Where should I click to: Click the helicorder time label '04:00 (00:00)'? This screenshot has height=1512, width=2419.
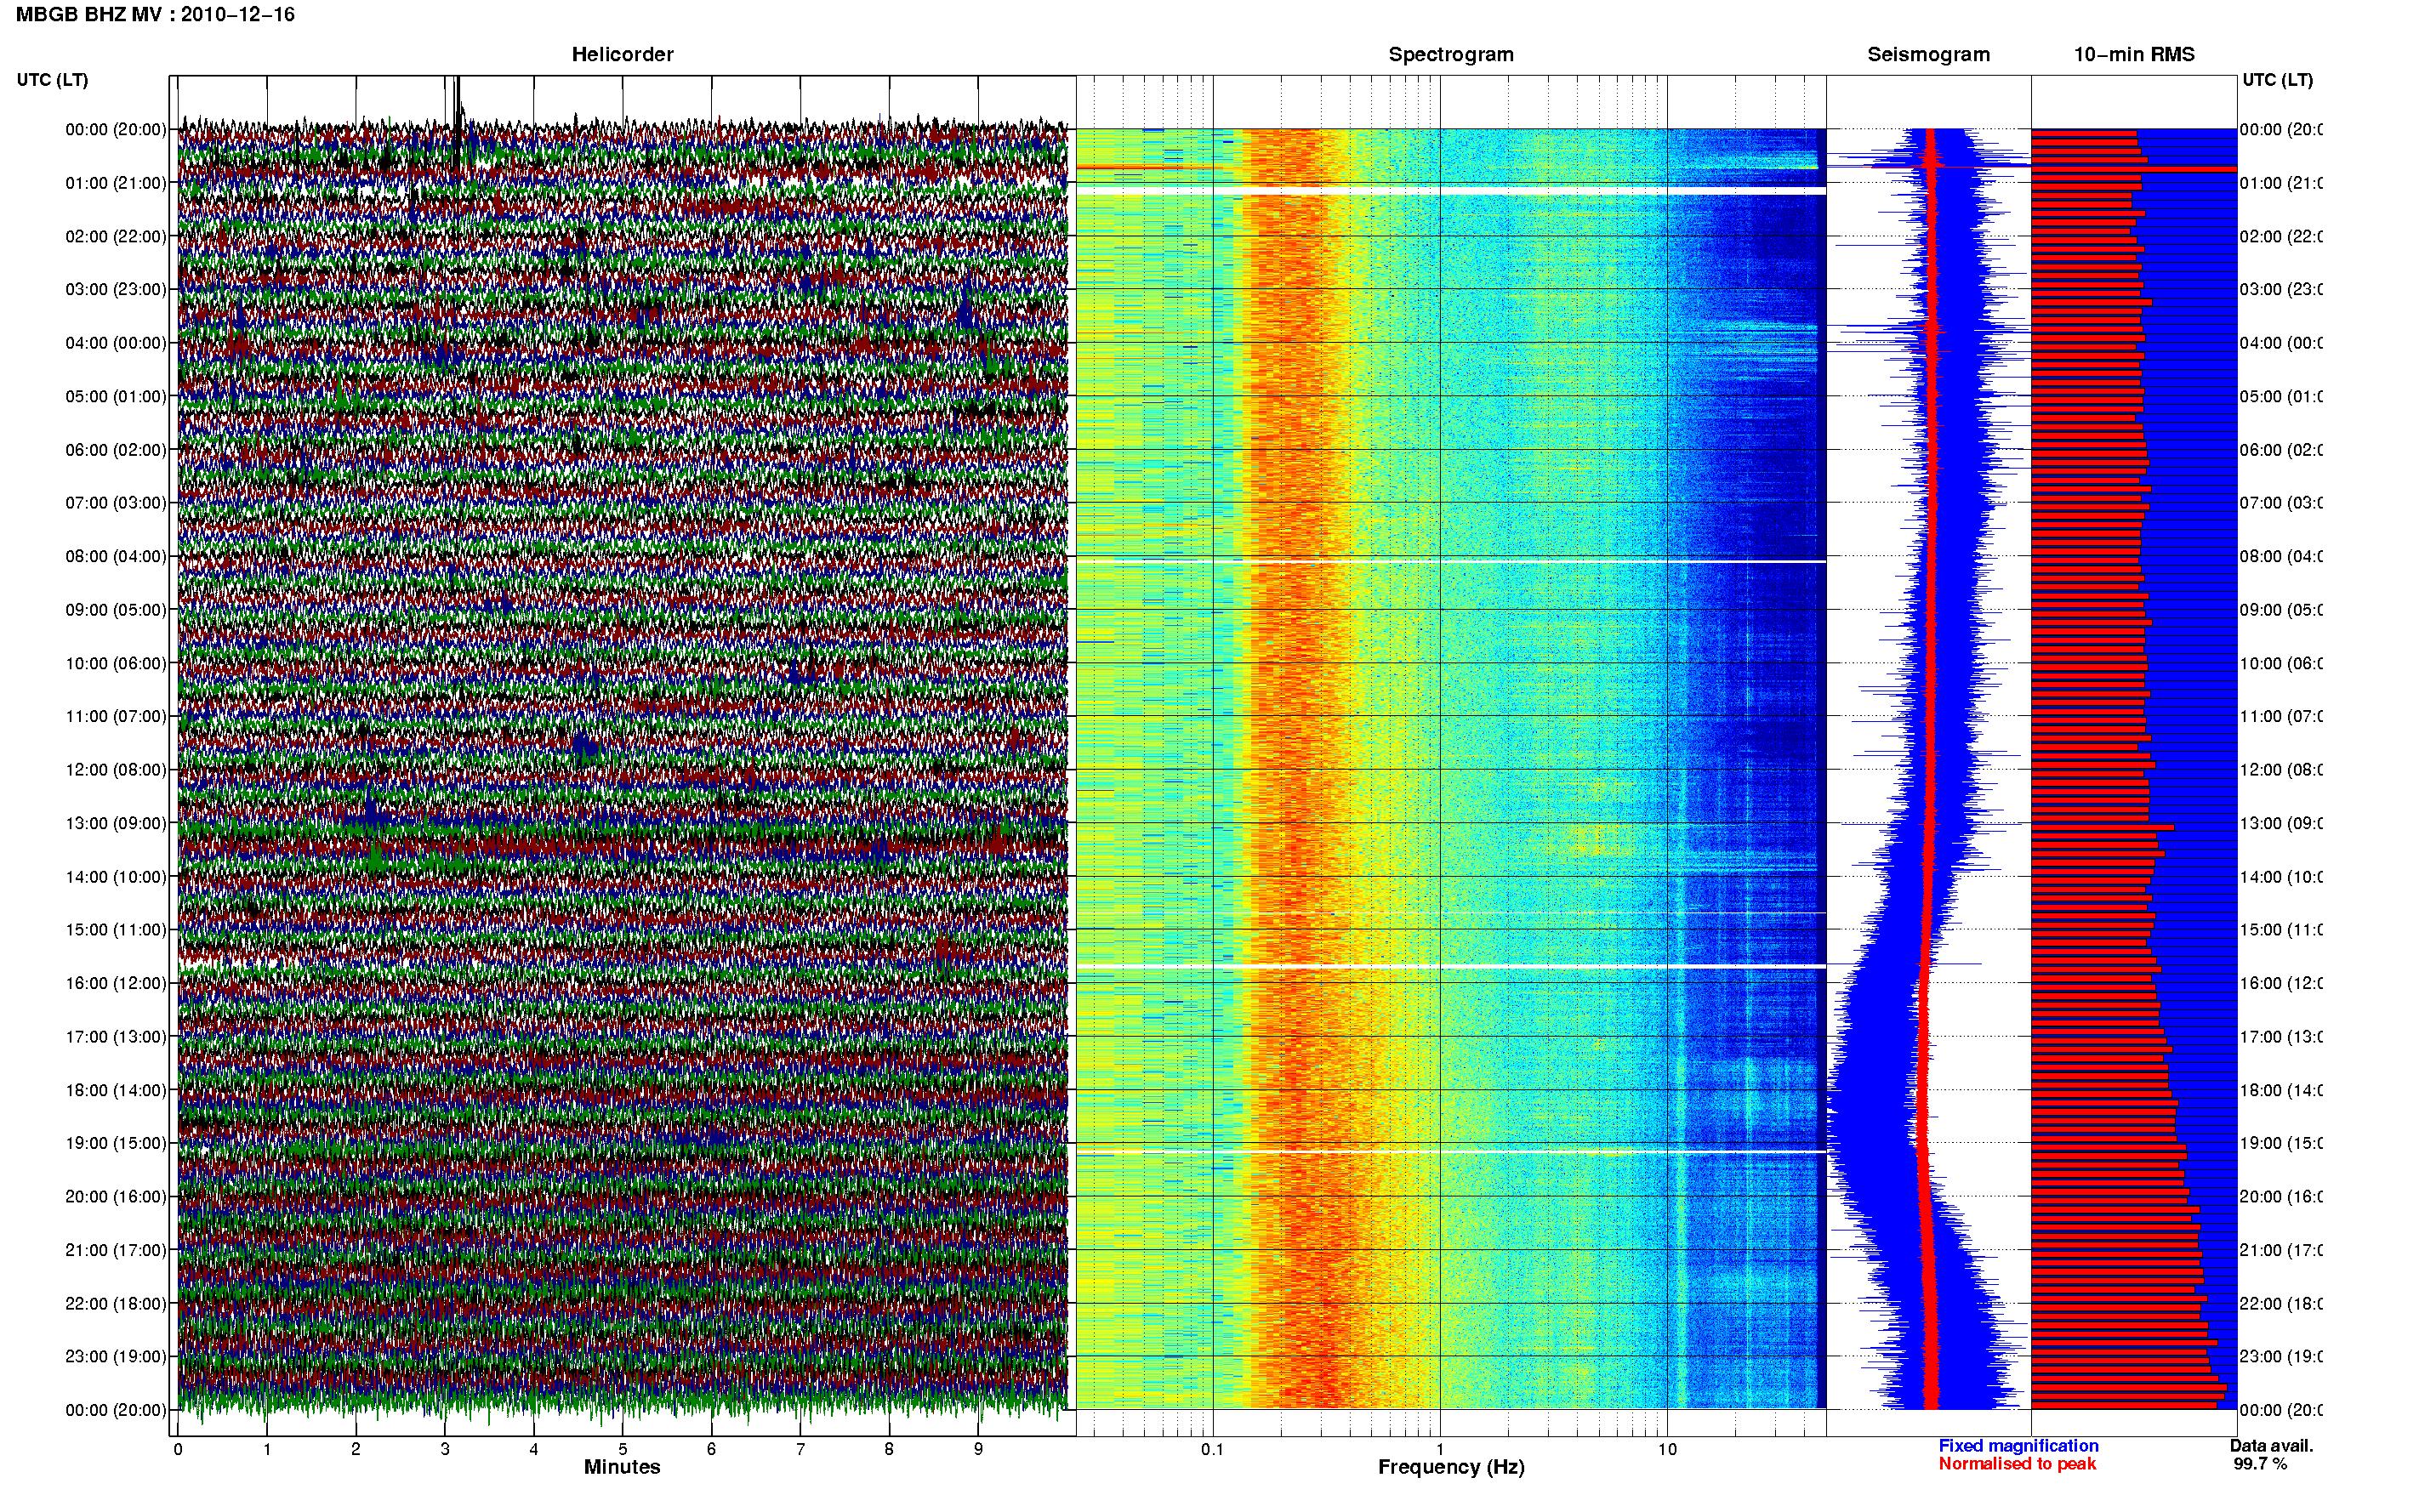(116, 343)
